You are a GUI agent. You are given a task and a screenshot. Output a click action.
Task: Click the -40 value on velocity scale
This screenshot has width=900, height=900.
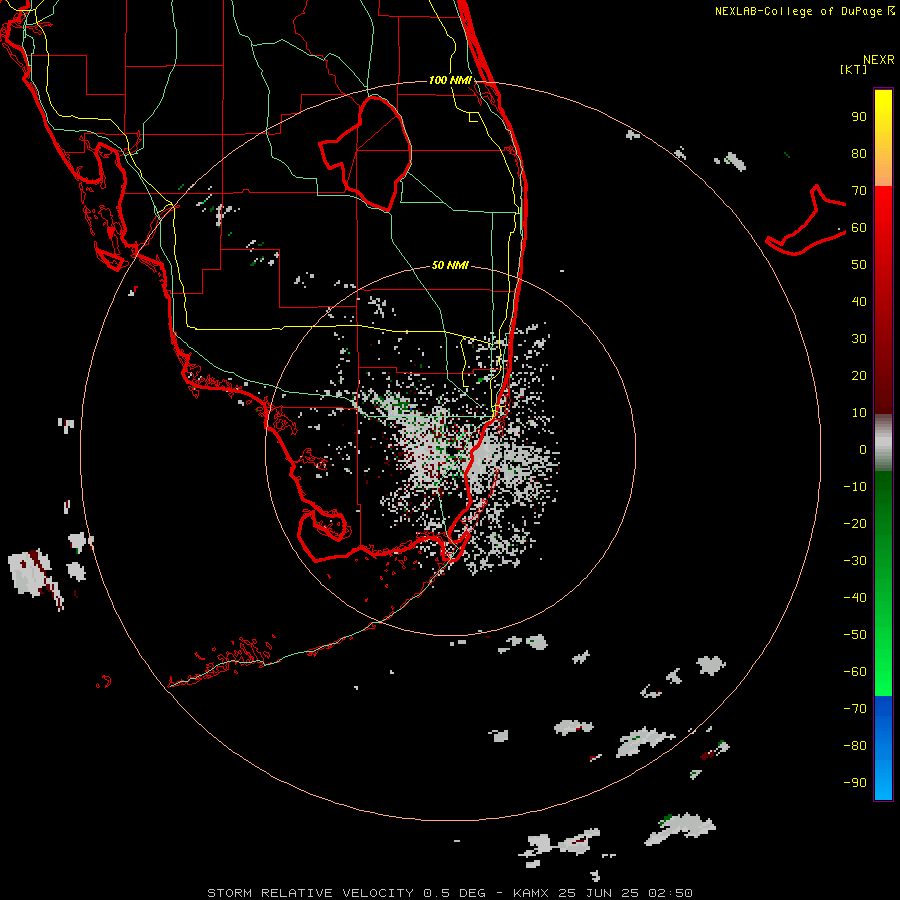(x=855, y=598)
